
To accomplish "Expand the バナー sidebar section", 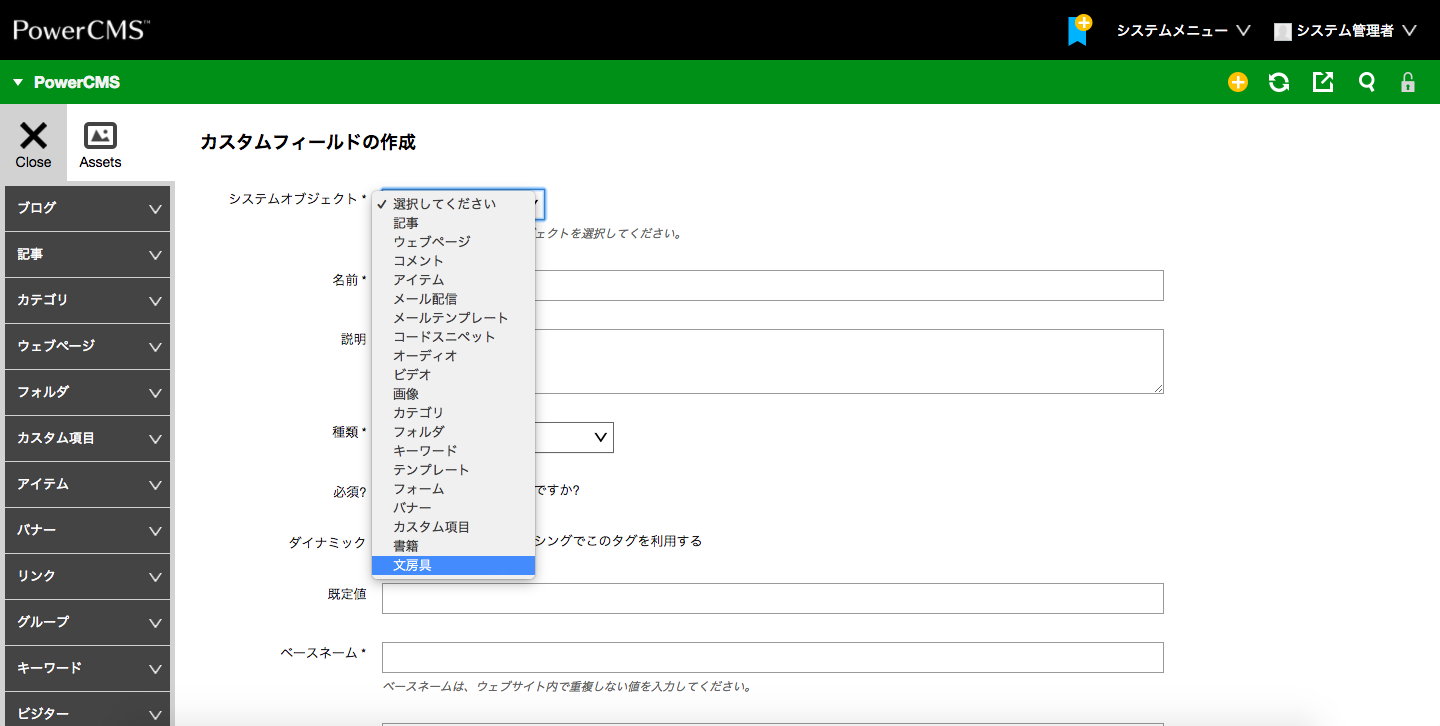I will click(87, 530).
